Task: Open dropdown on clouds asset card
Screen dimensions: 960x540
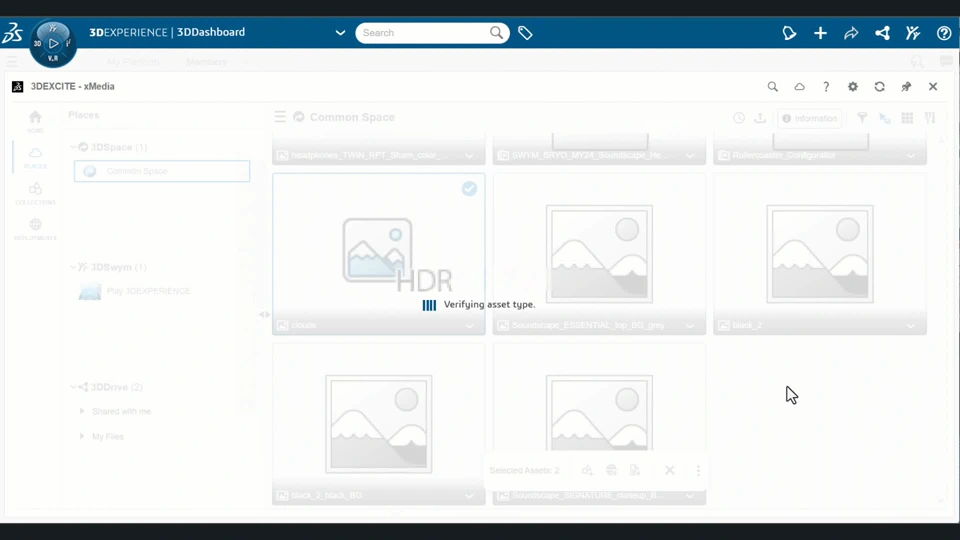Action: [x=470, y=326]
